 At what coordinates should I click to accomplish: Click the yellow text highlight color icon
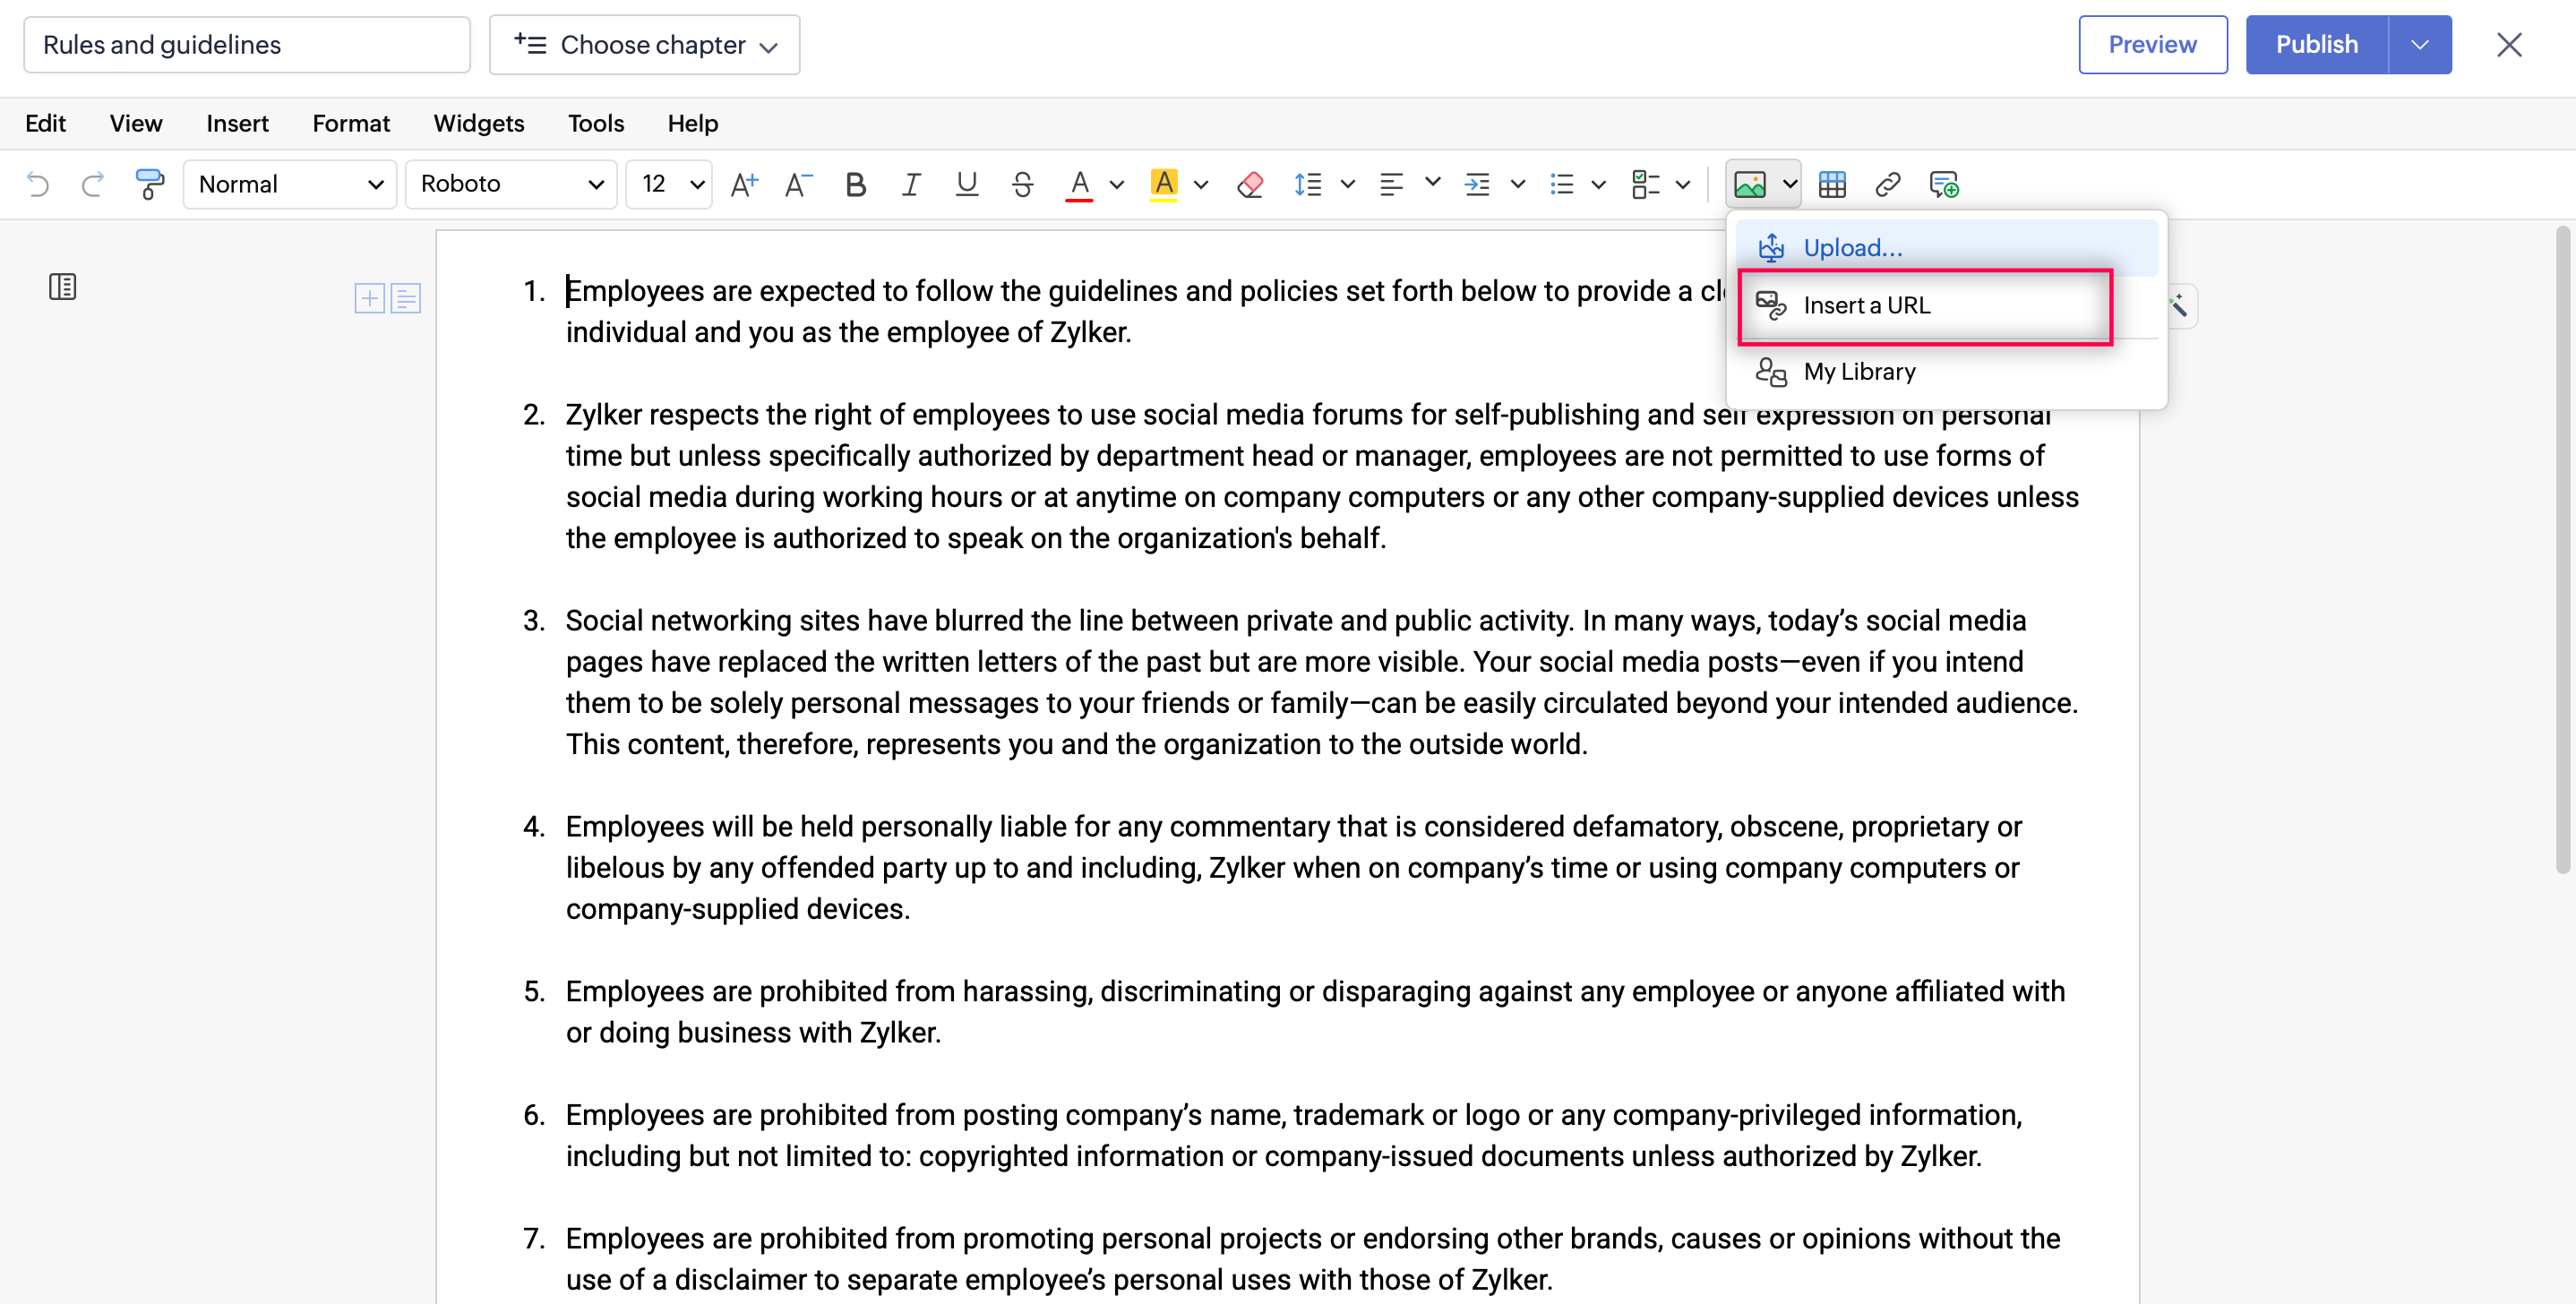click(1163, 184)
